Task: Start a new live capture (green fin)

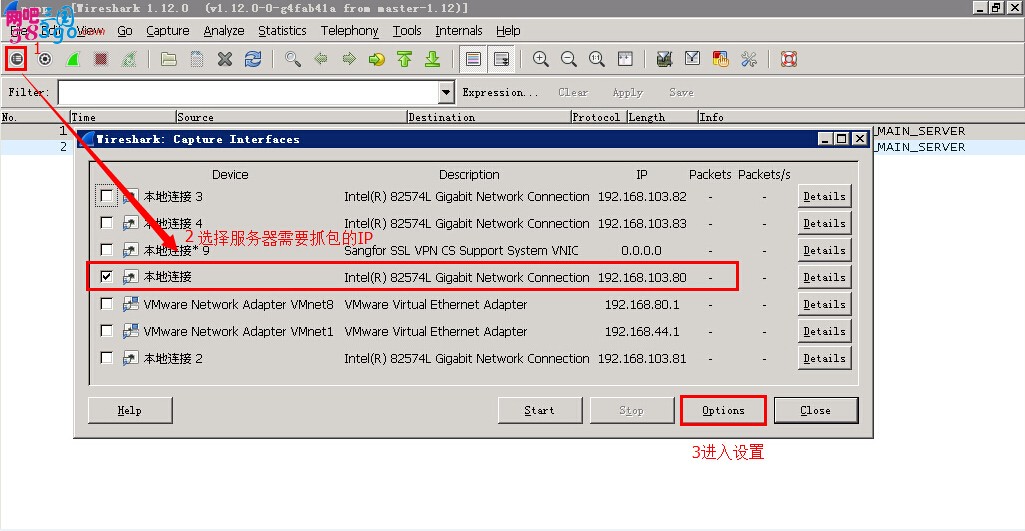Action: [x=73, y=60]
